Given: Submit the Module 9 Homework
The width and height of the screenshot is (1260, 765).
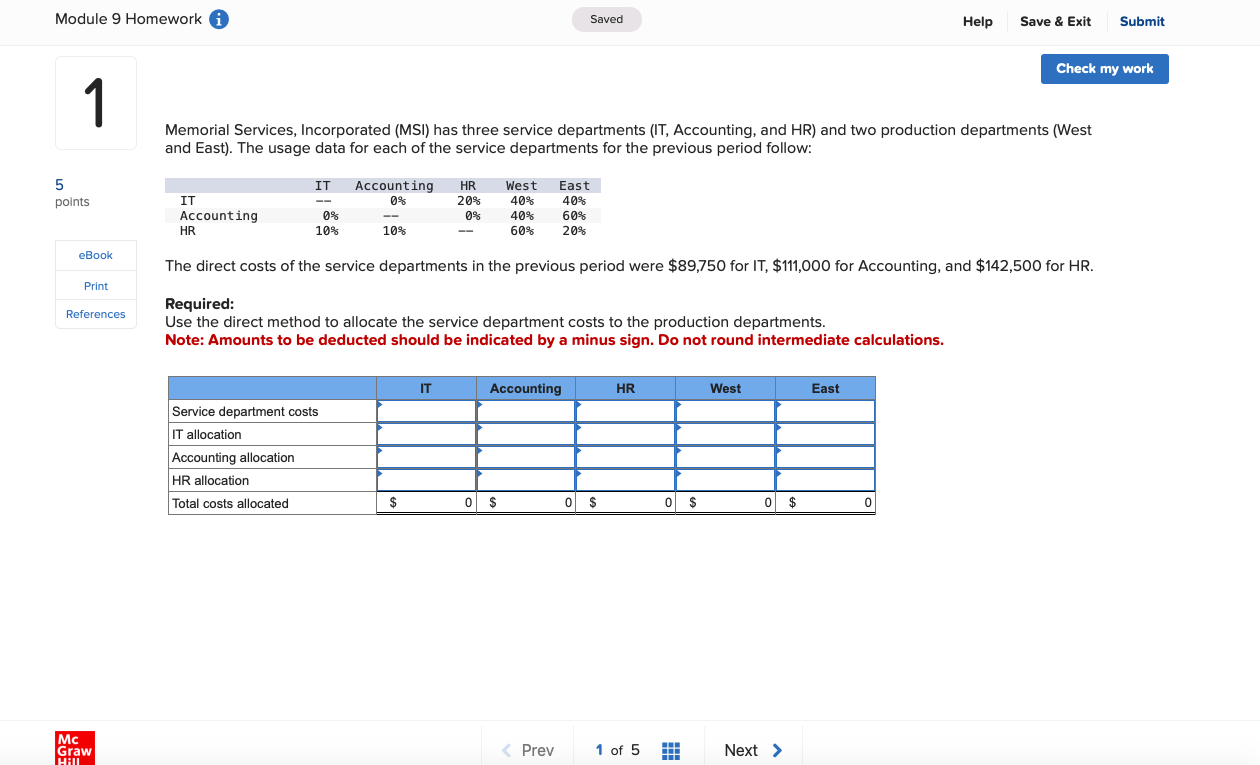Looking at the screenshot, I should coord(1141,21).
